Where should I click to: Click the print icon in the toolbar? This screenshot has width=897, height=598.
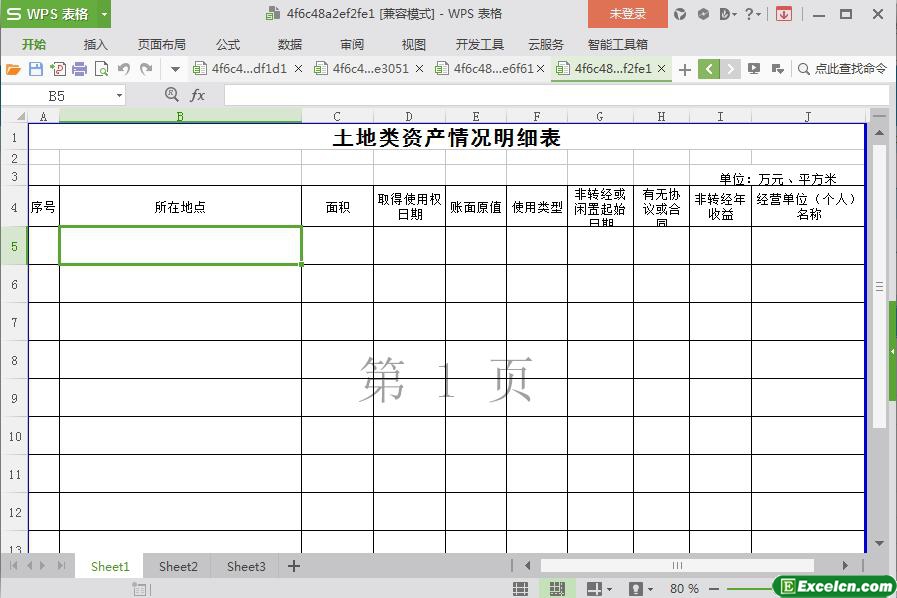pyautogui.click(x=79, y=69)
